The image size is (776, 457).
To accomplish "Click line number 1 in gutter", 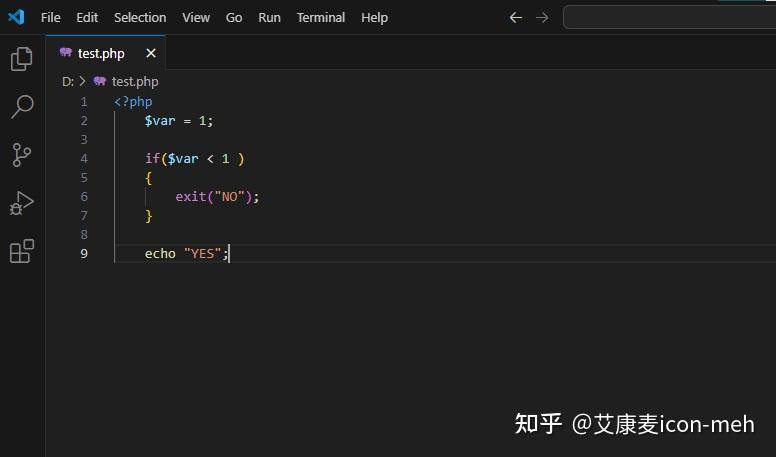I will pyautogui.click(x=84, y=102).
